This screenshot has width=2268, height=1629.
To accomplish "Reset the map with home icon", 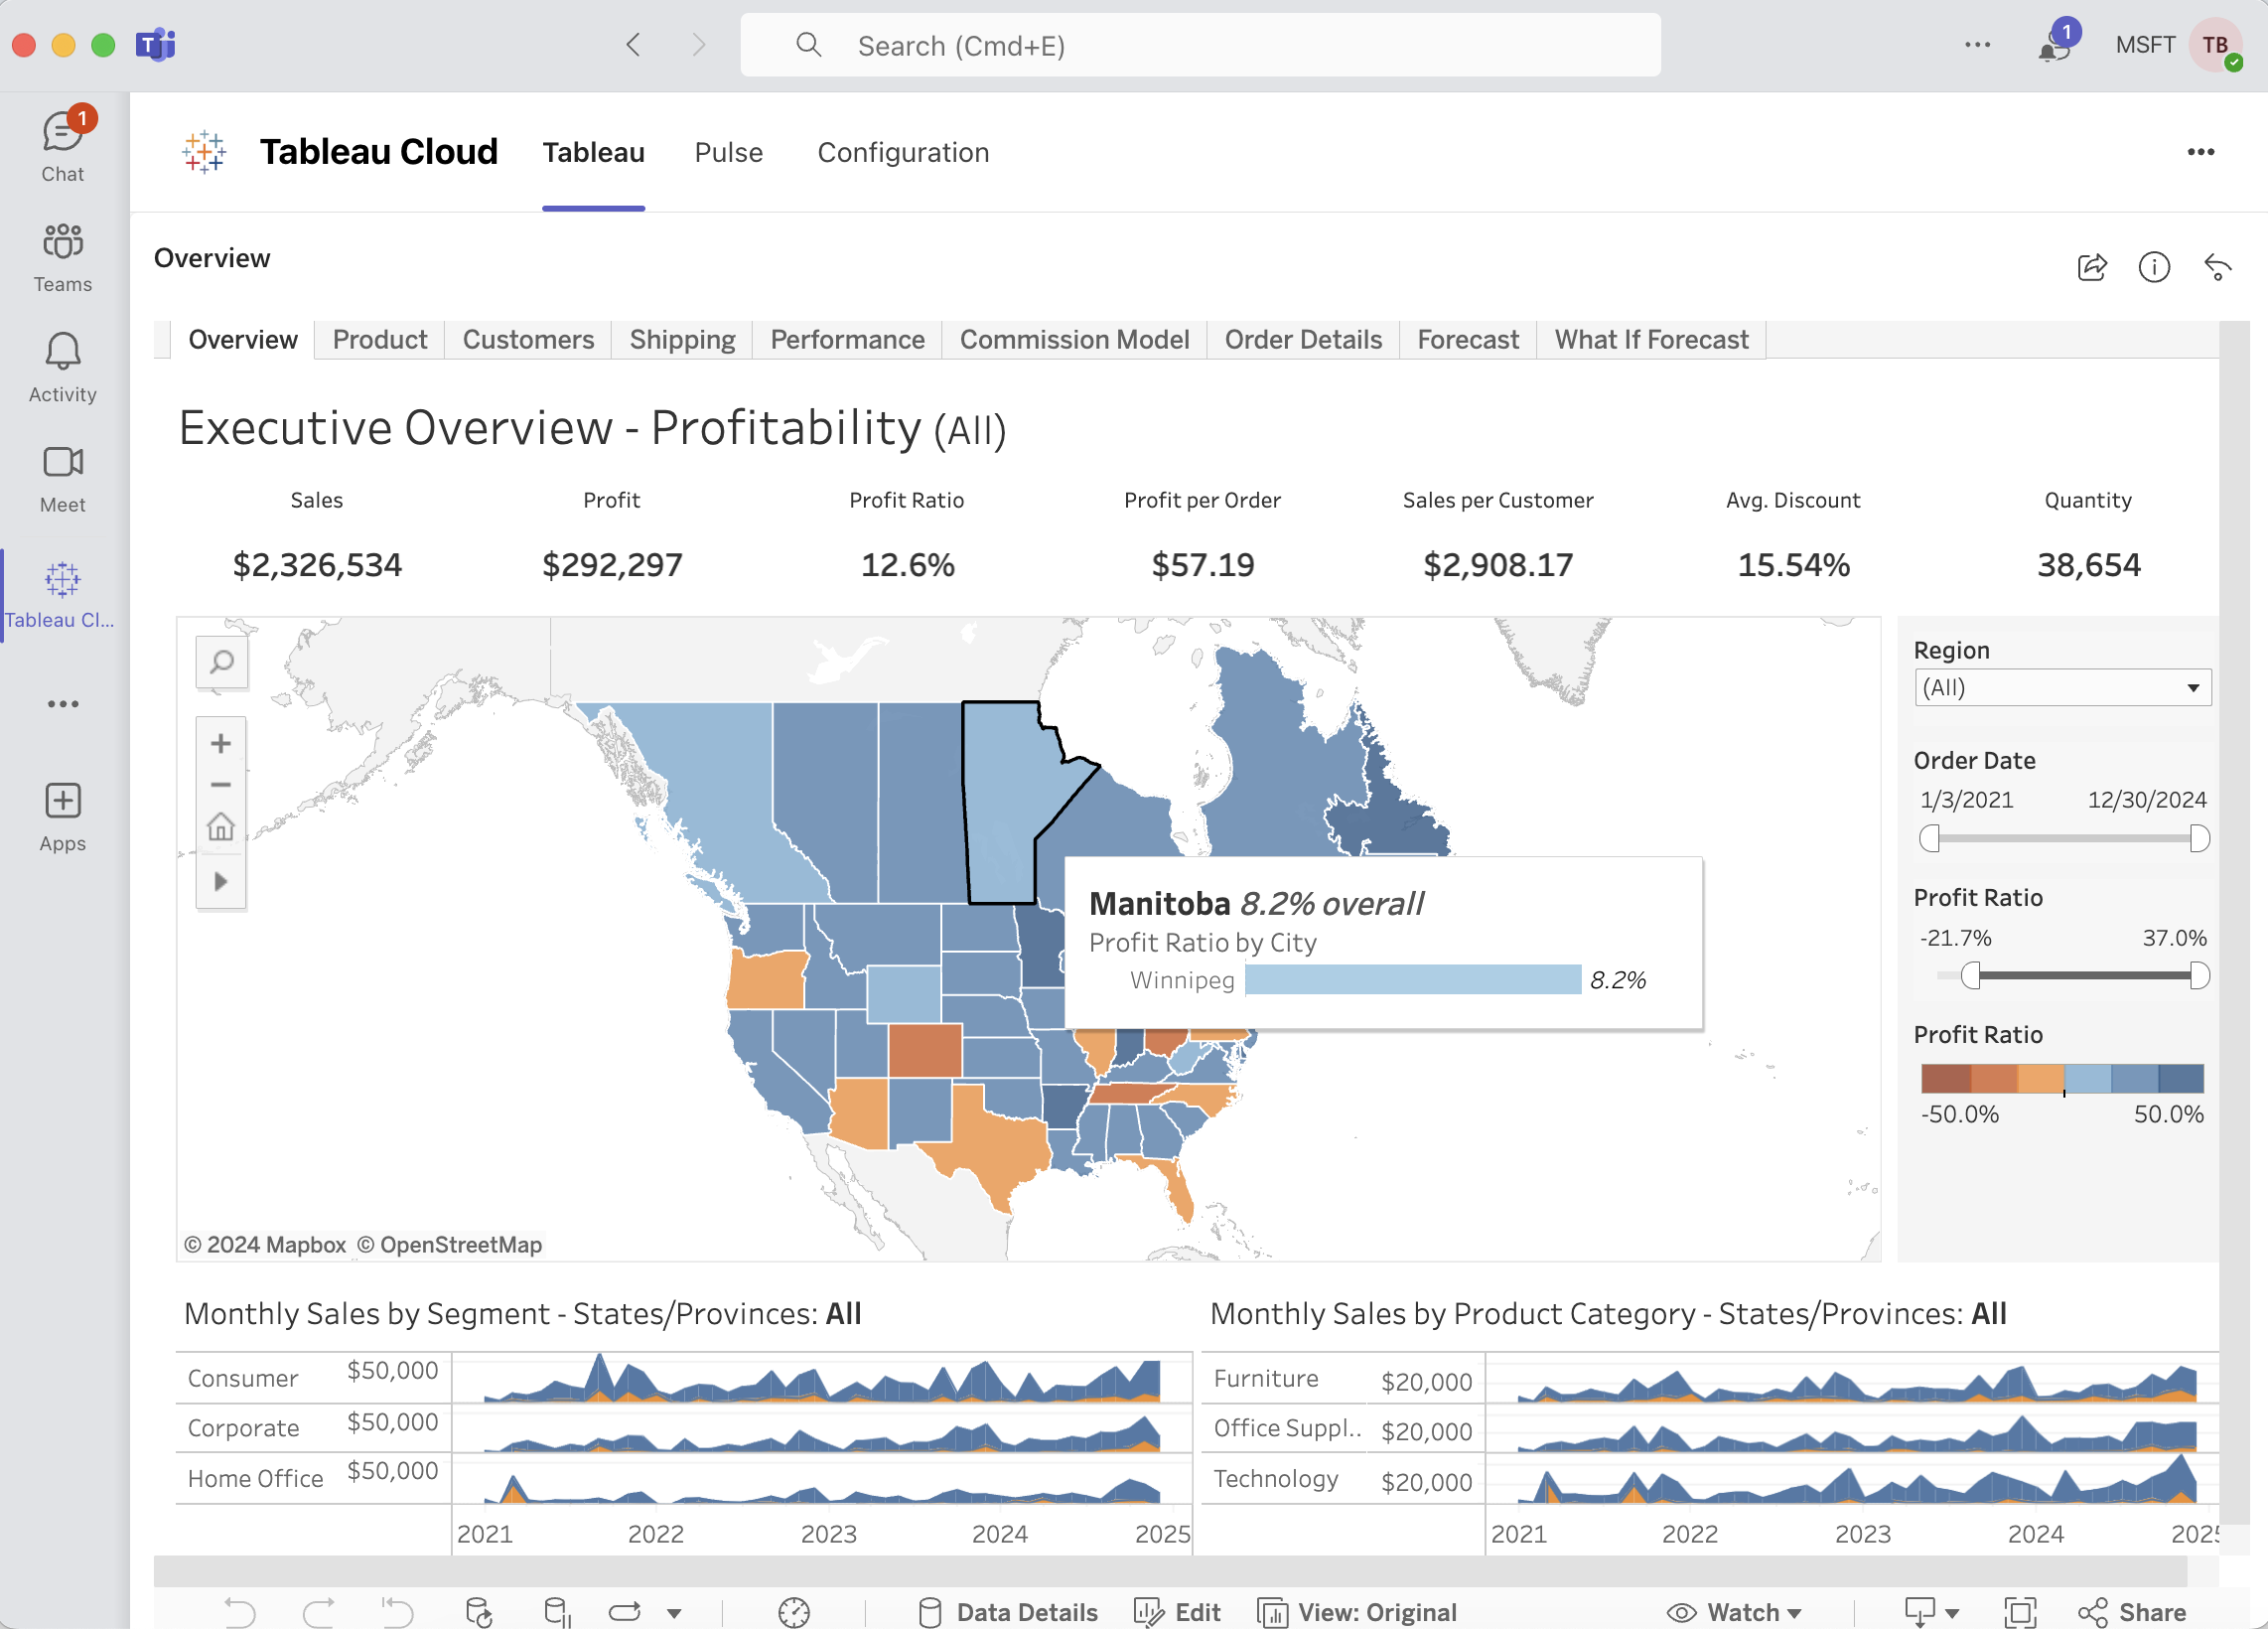I will tap(221, 827).
